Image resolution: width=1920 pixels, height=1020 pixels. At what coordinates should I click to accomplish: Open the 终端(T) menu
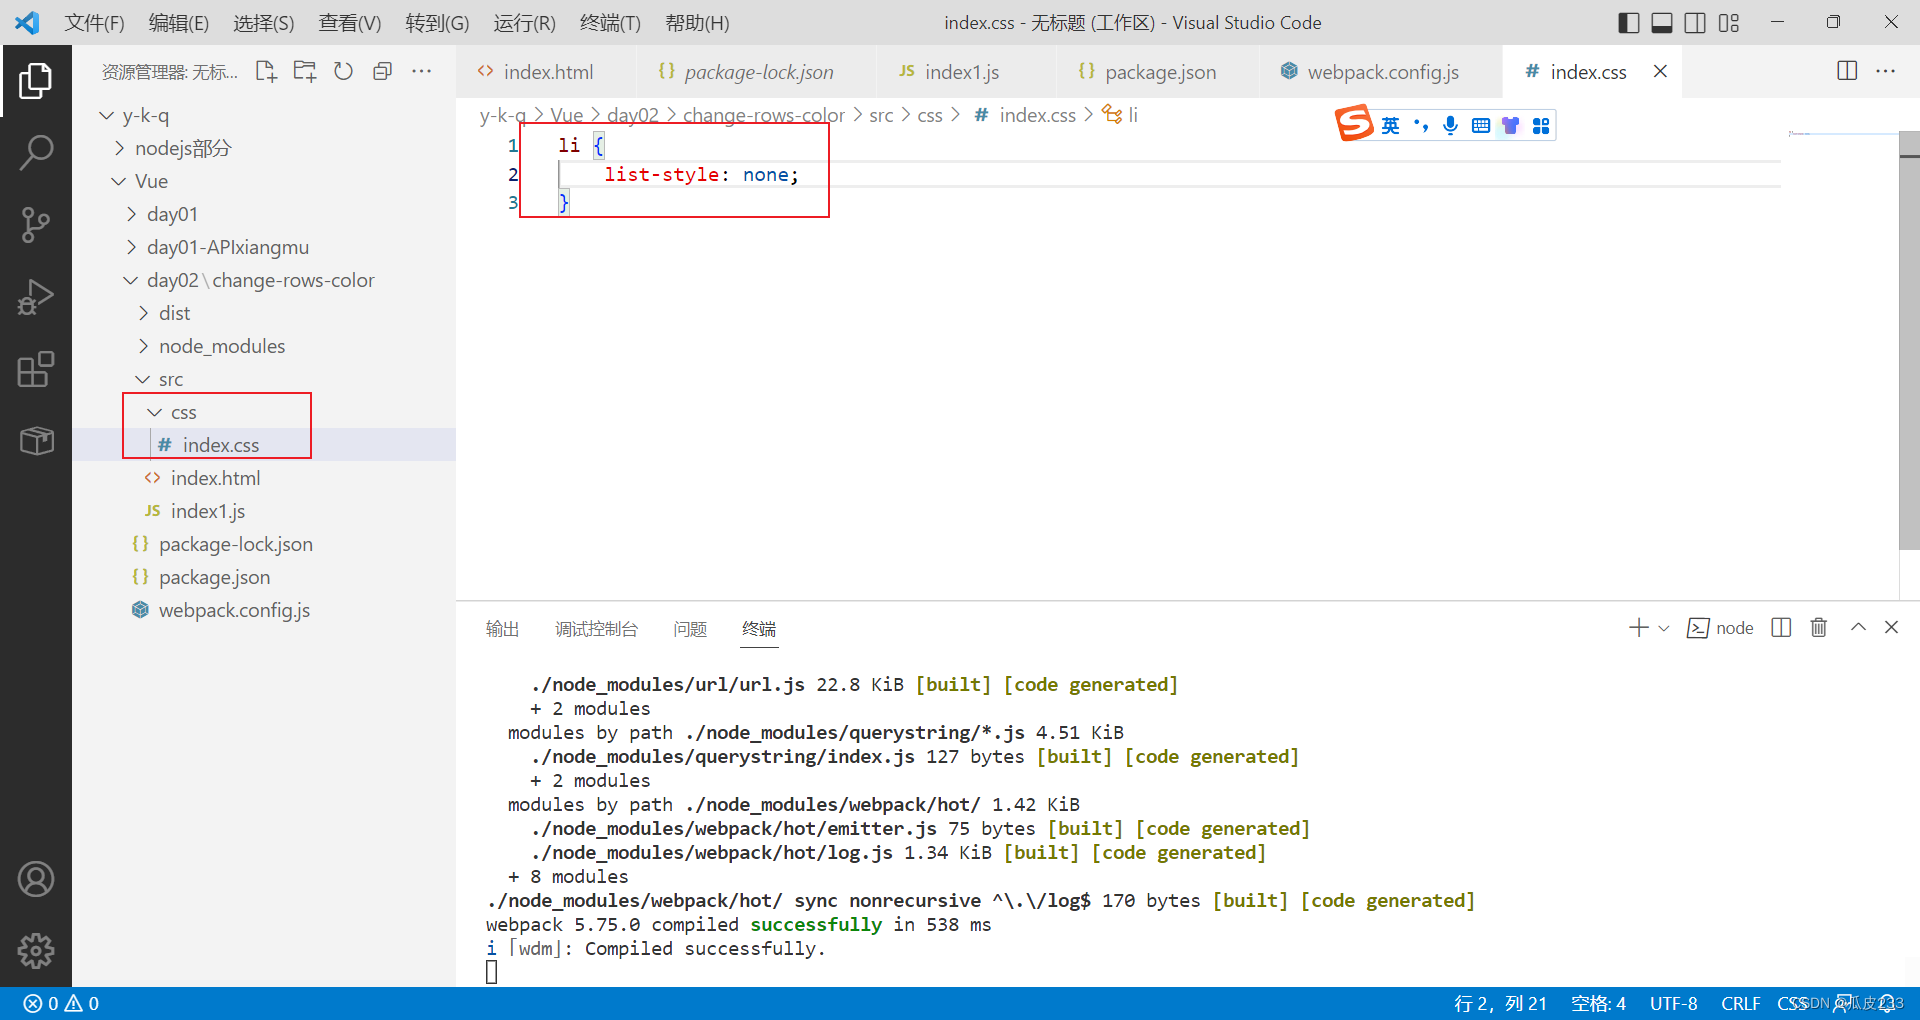[610, 22]
